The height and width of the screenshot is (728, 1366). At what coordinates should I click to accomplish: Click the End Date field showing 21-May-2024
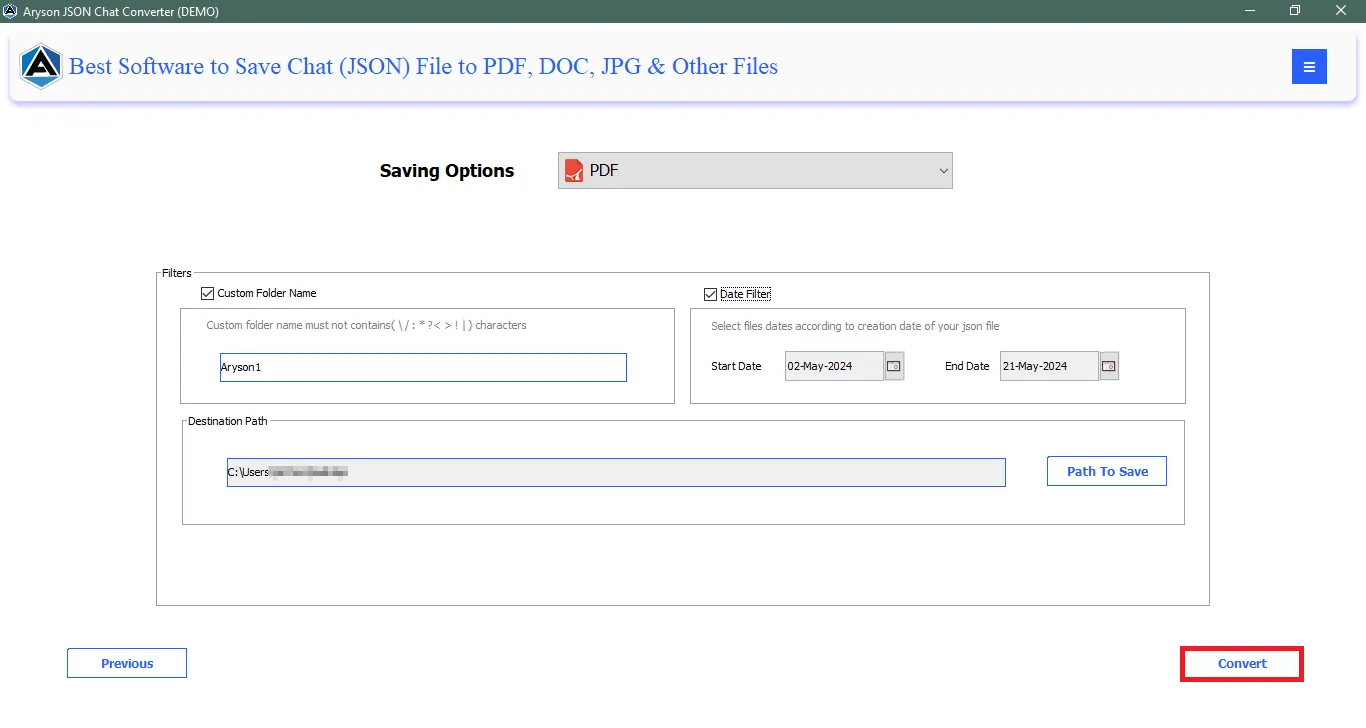coord(1048,367)
